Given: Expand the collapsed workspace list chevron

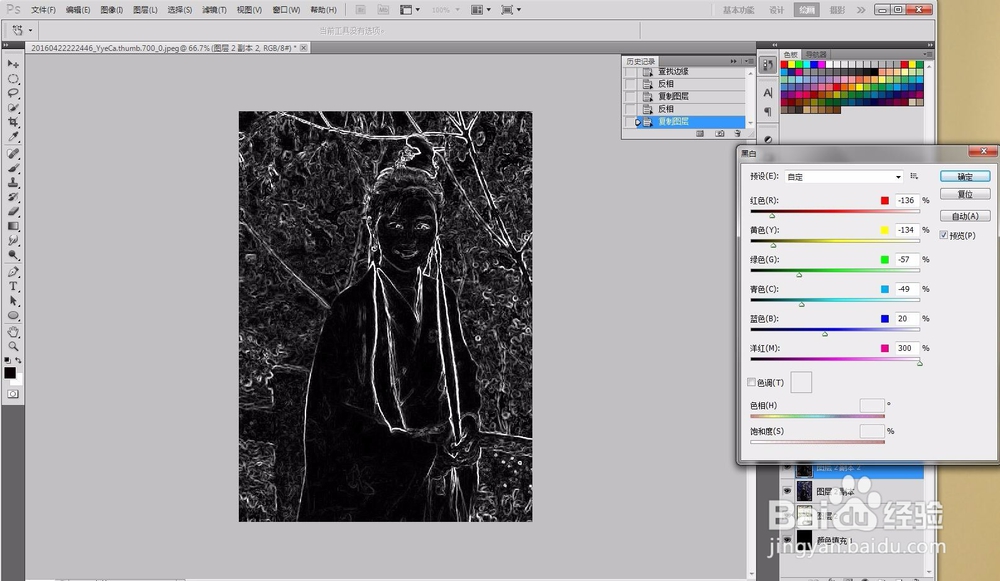Looking at the screenshot, I should click(x=861, y=10).
